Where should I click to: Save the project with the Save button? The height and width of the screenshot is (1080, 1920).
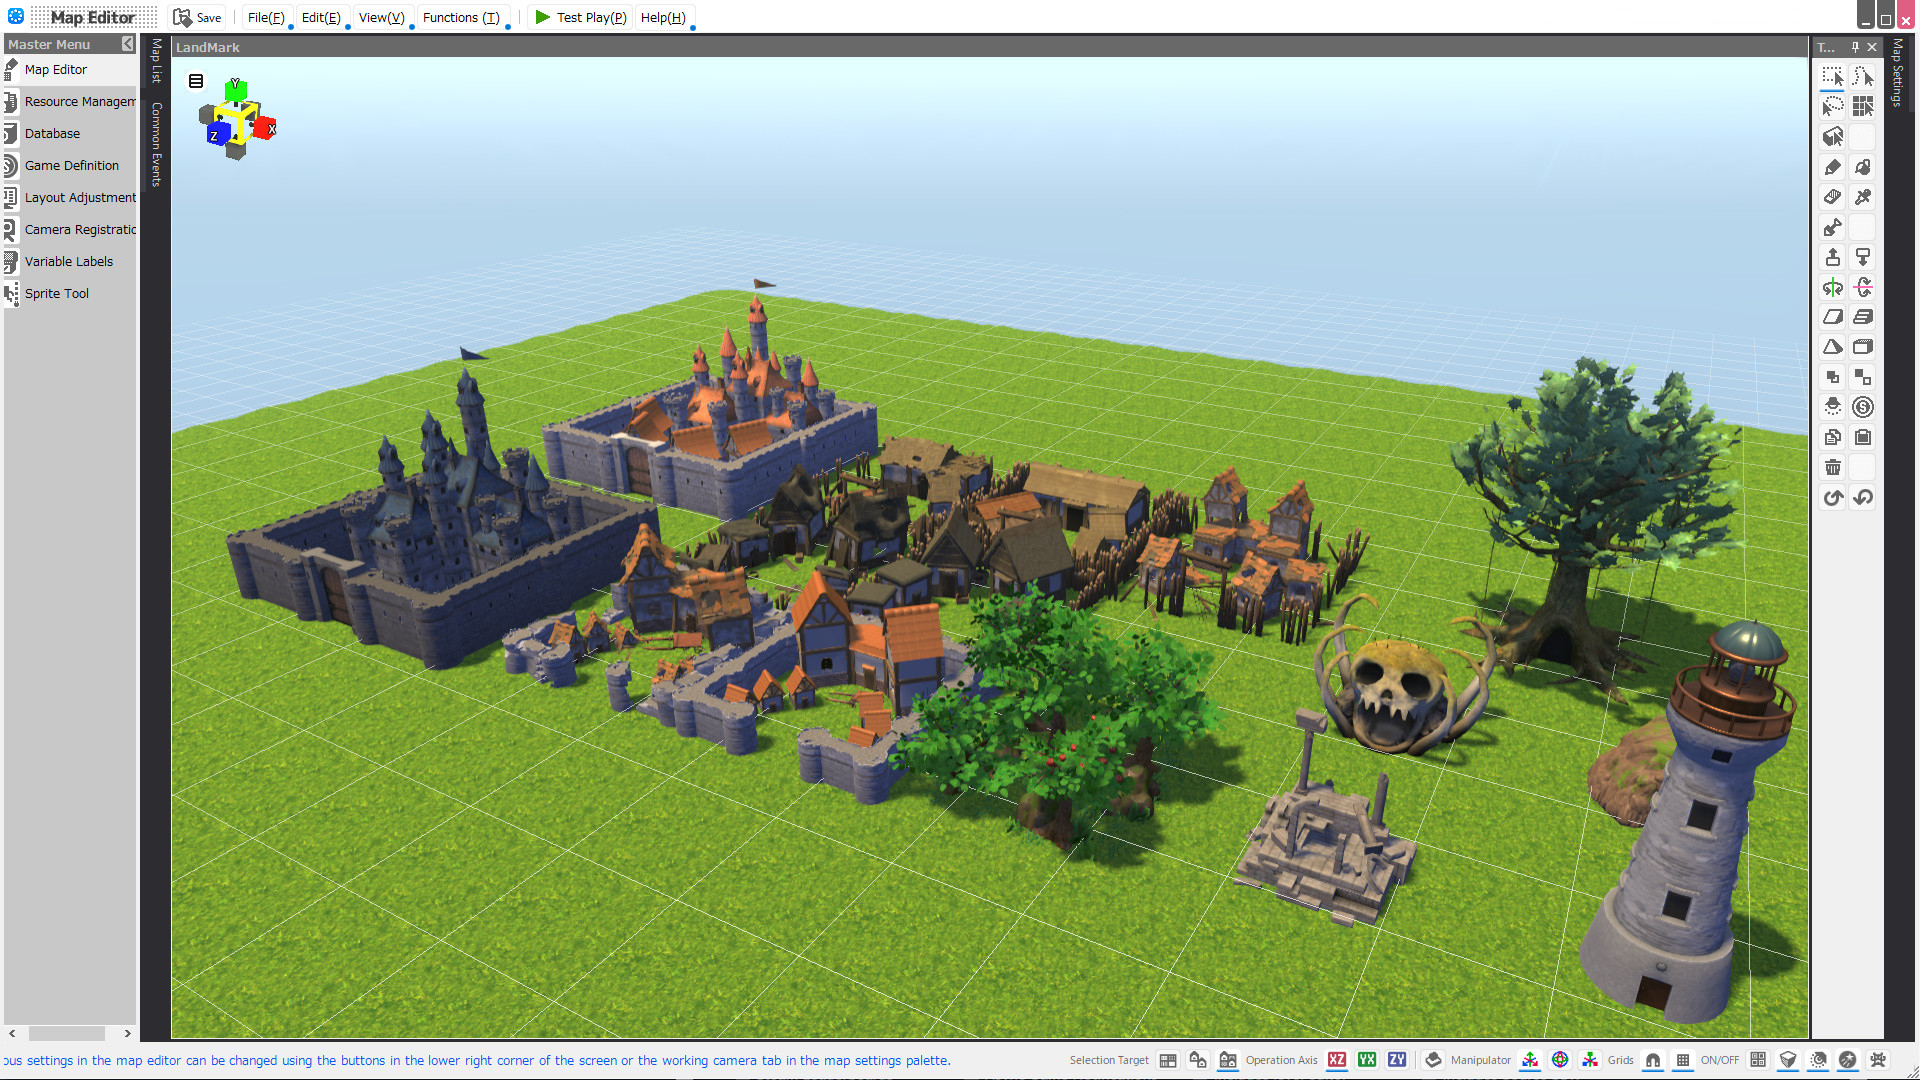[198, 17]
